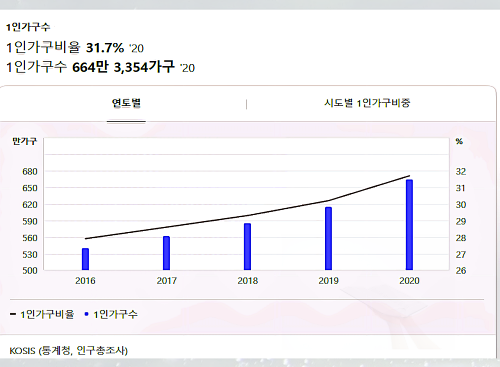
Task: Click the 31 right axis value
Action: pyautogui.click(x=461, y=188)
